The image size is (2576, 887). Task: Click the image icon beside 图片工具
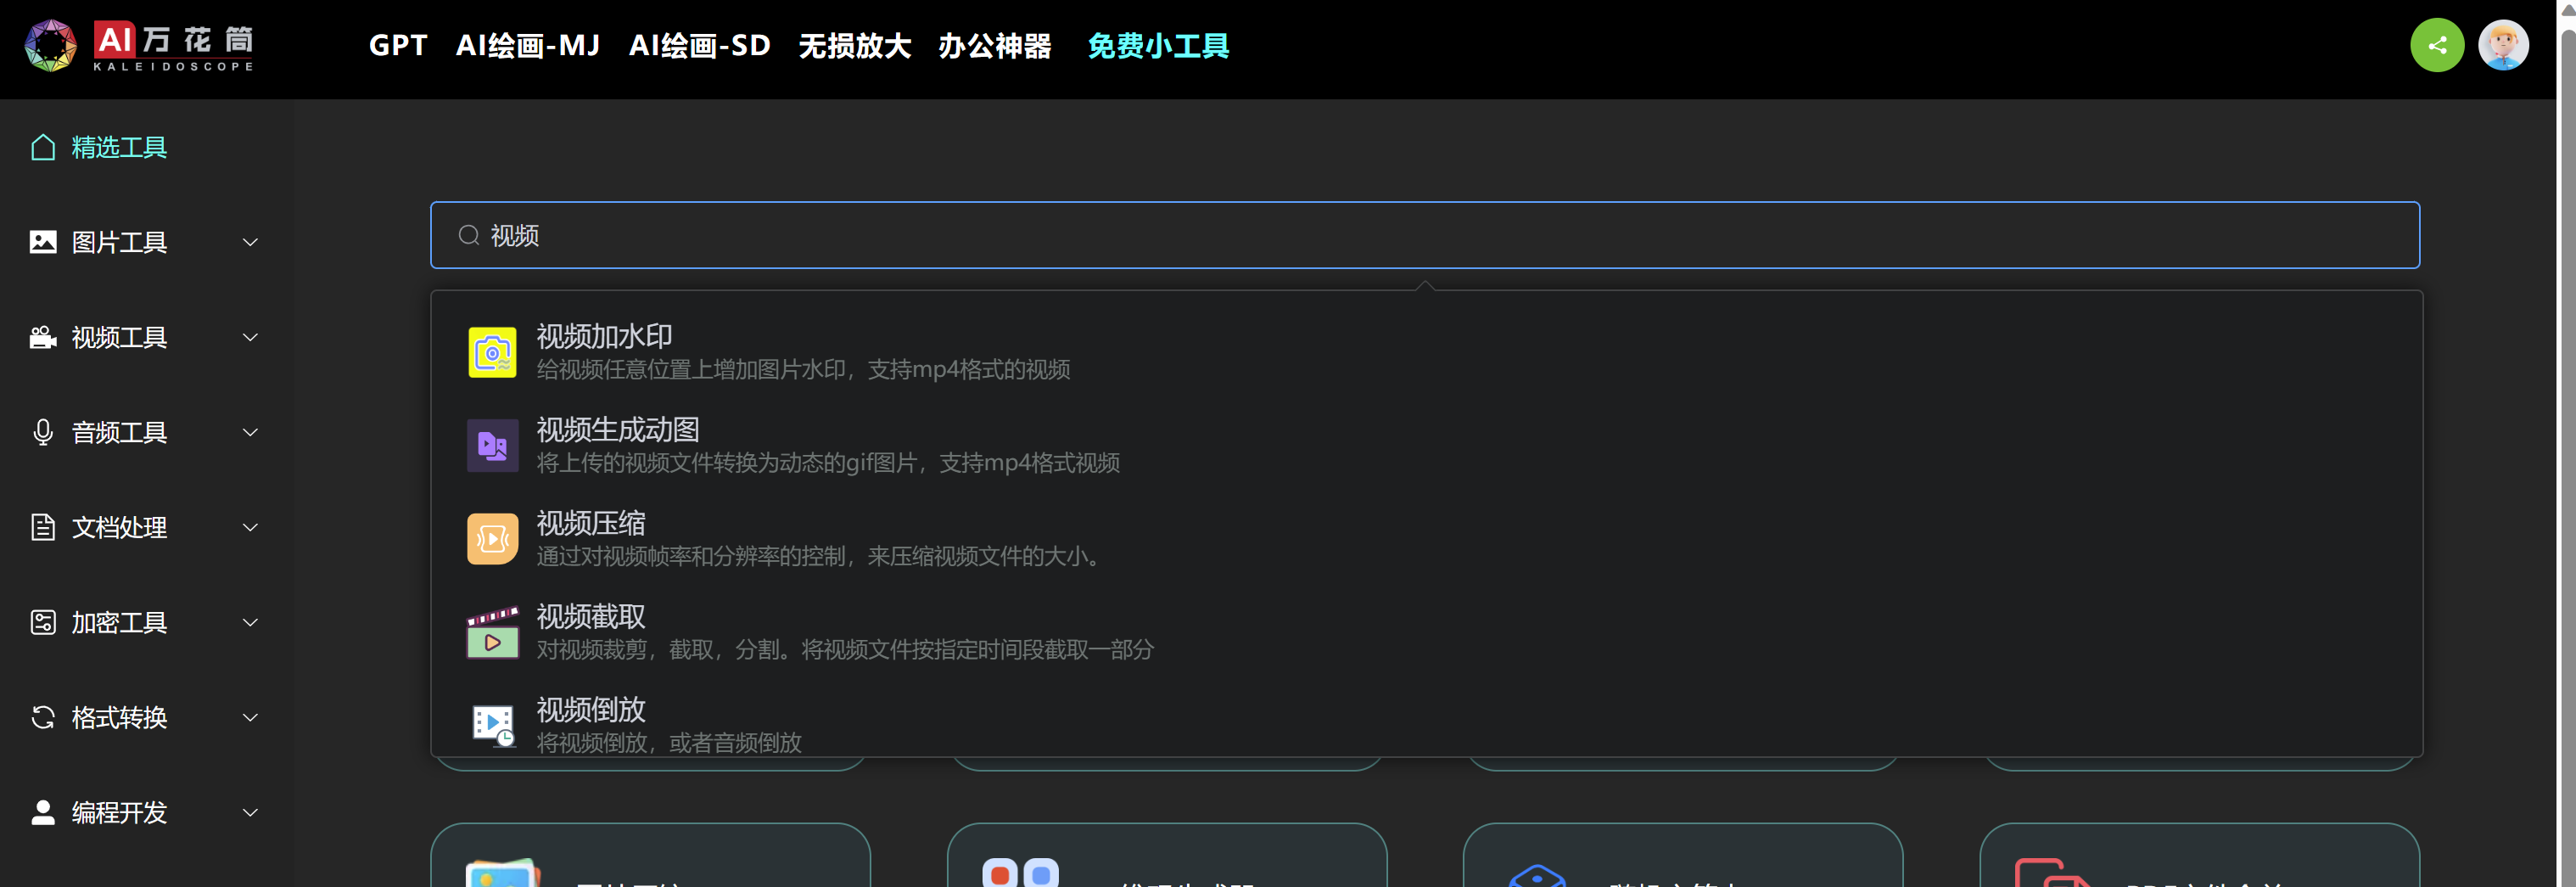[43, 242]
